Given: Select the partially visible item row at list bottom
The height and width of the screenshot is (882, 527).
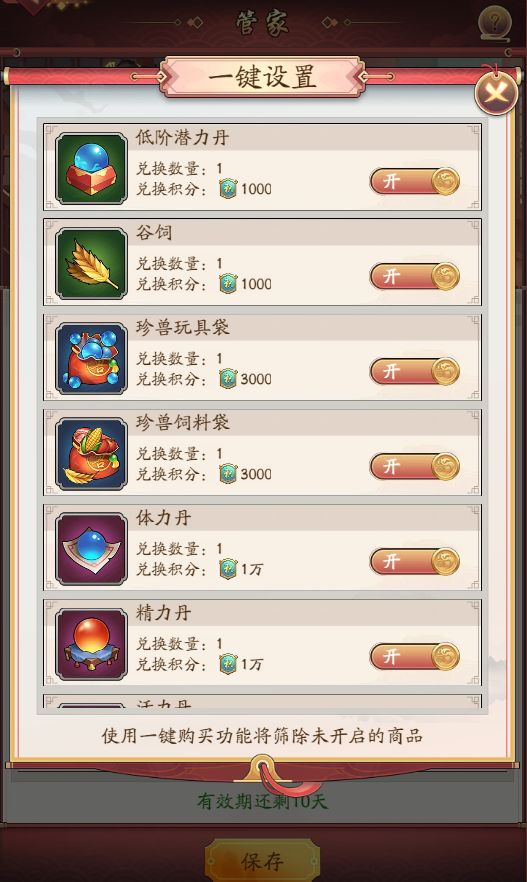Looking at the screenshot, I should (x=262, y=701).
